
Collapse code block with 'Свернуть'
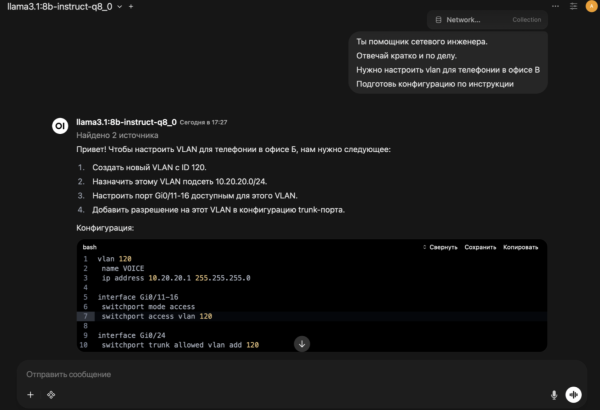tap(440, 247)
